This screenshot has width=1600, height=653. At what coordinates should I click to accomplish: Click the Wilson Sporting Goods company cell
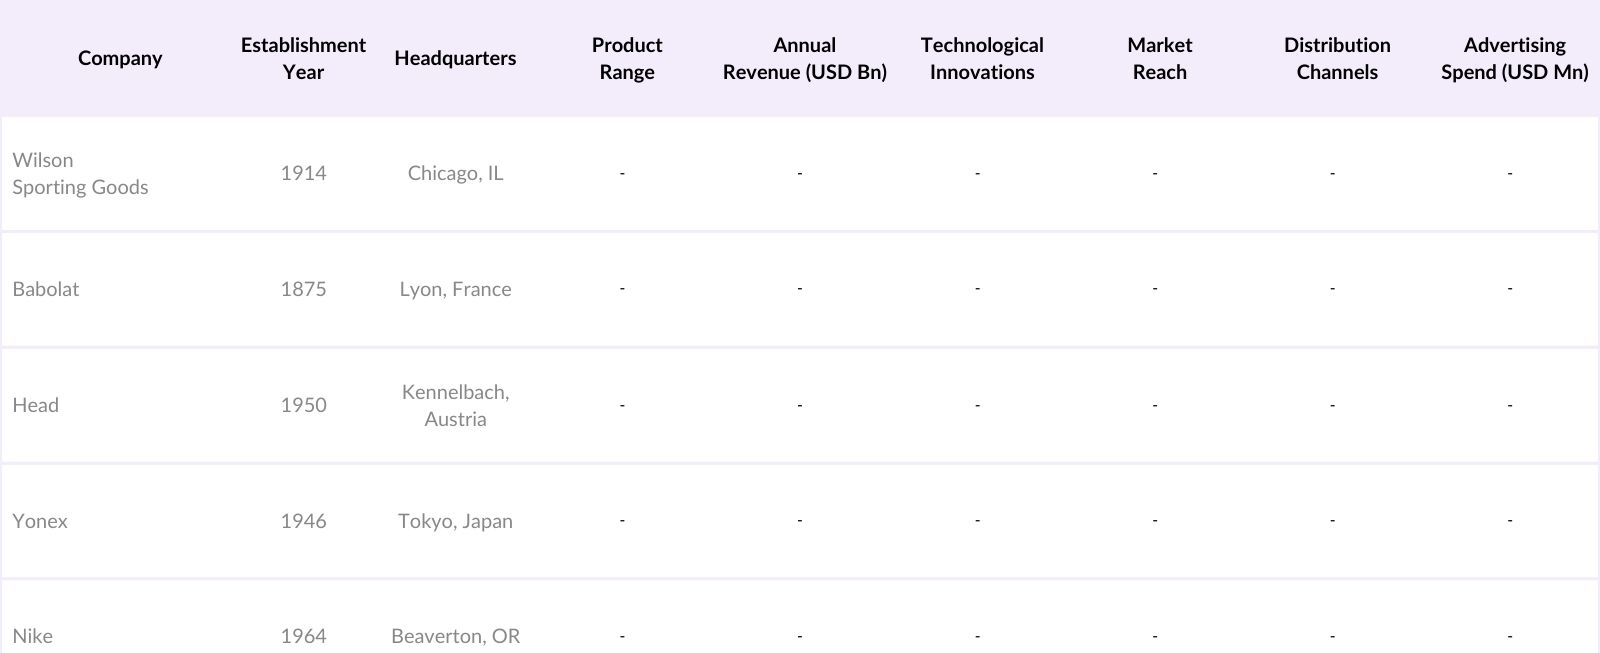(x=80, y=174)
